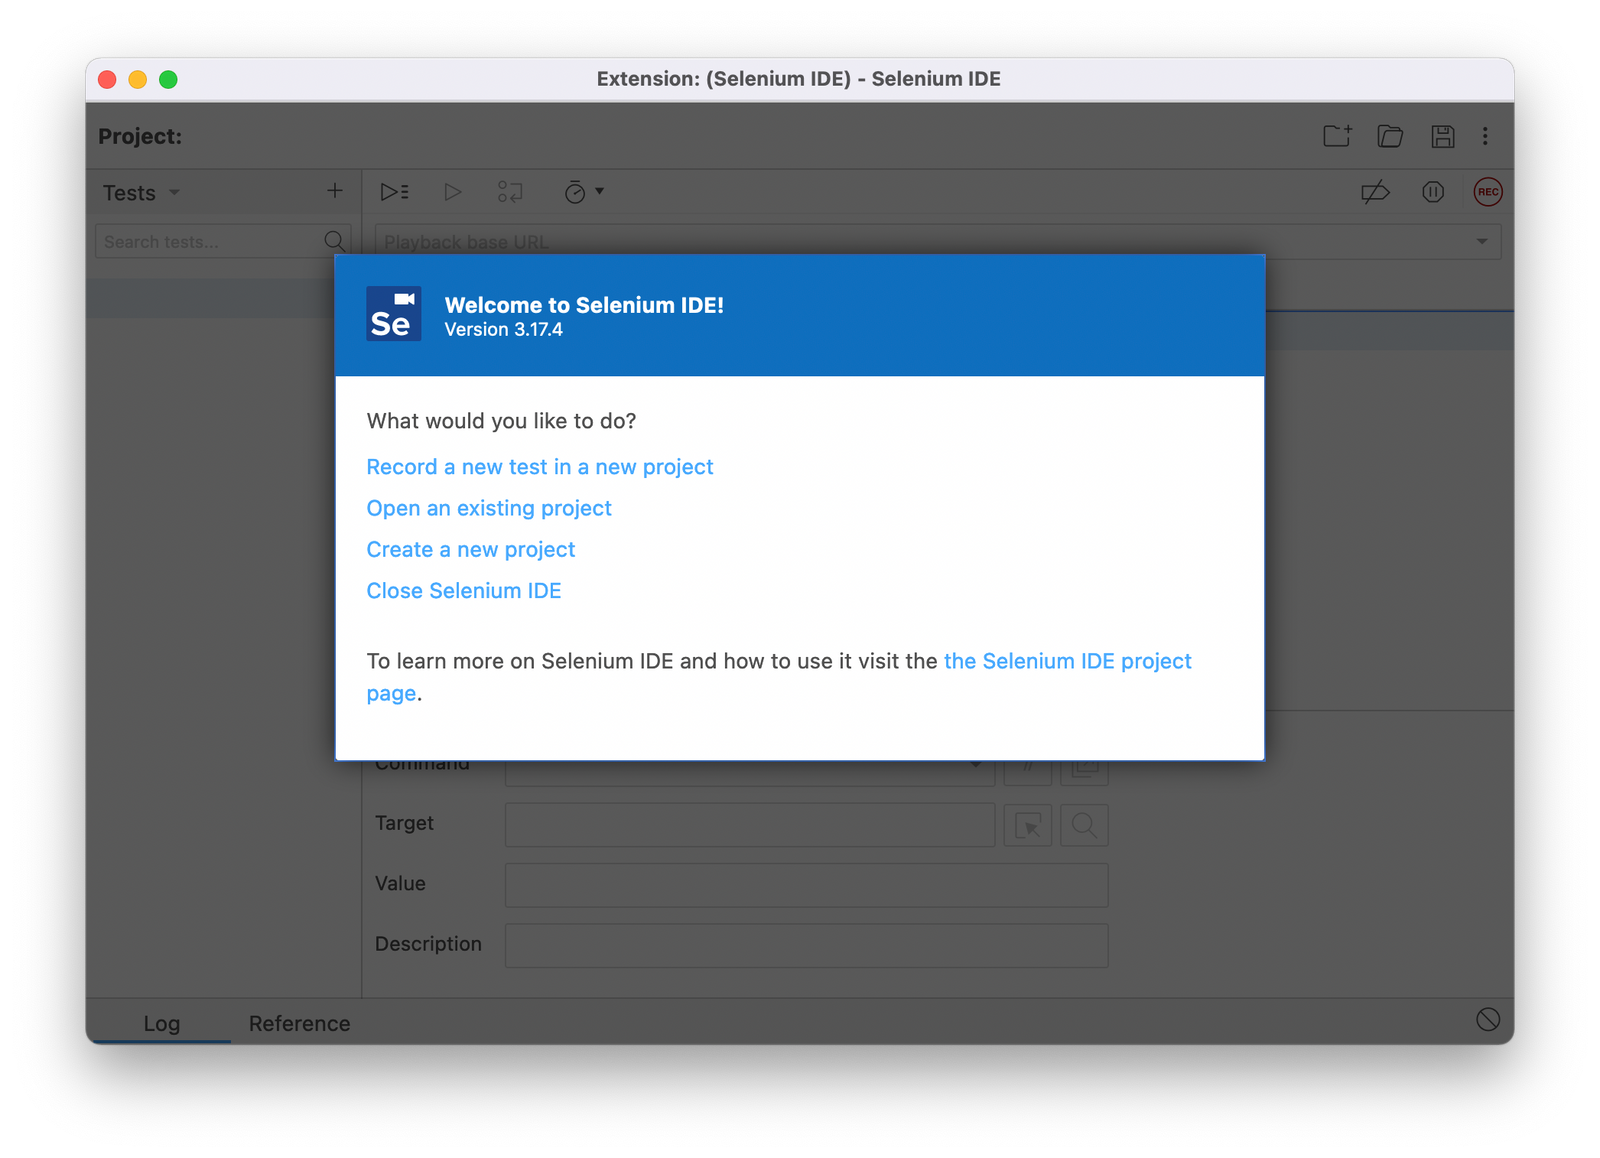Start recording with the REC button
The image size is (1600, 1158).
[1487, 192]
